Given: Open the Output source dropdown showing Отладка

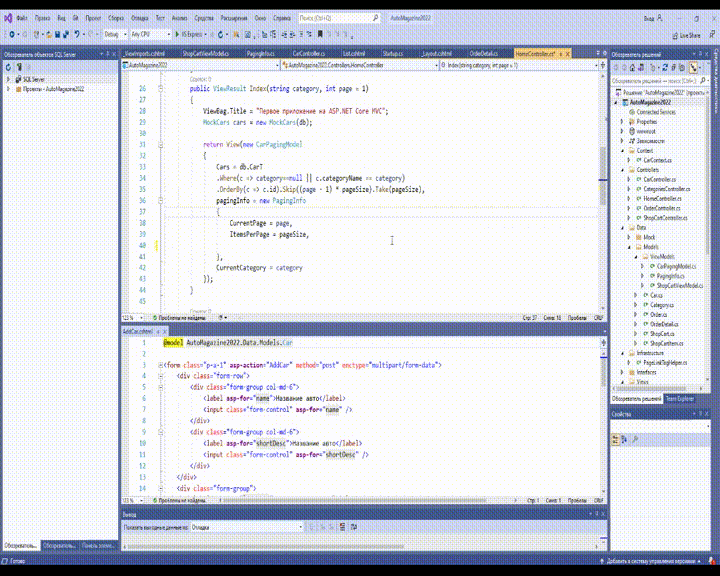Looking at the screenshot, I should pyautogui.click(x=247, y=527).
